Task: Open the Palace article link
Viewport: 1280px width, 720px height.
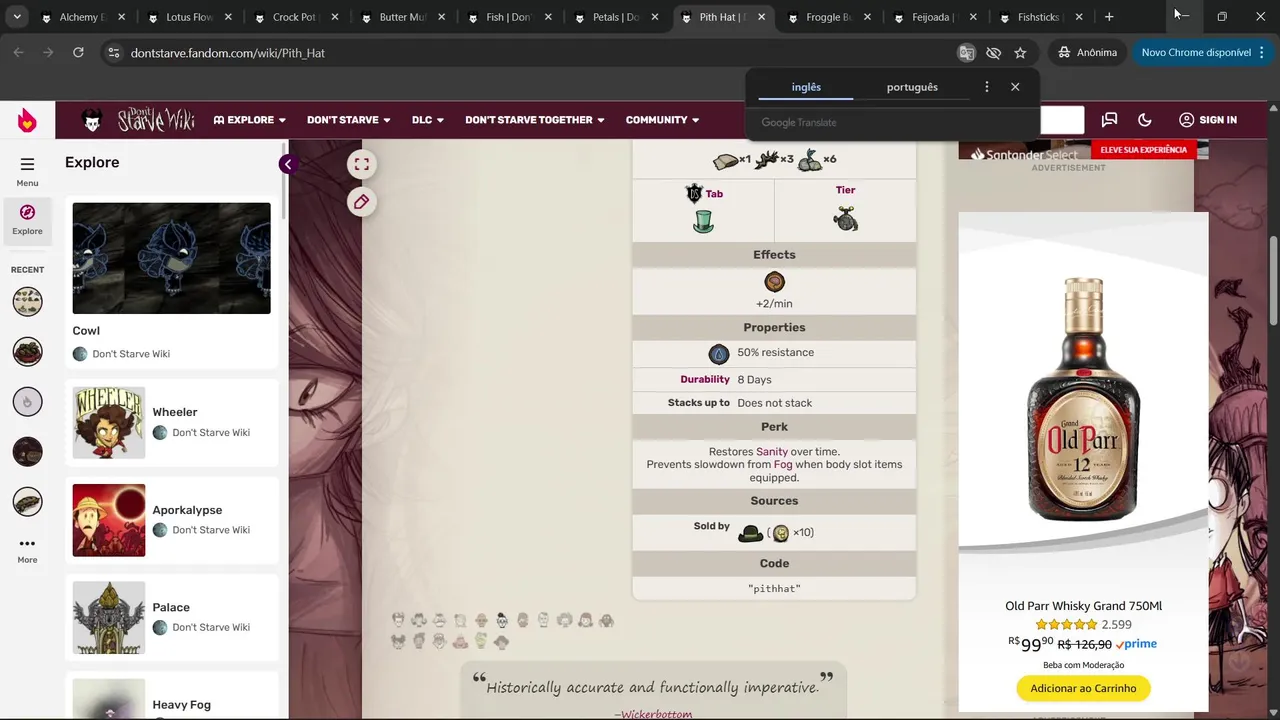Action: pyautogui.click(x=171, y=607)
